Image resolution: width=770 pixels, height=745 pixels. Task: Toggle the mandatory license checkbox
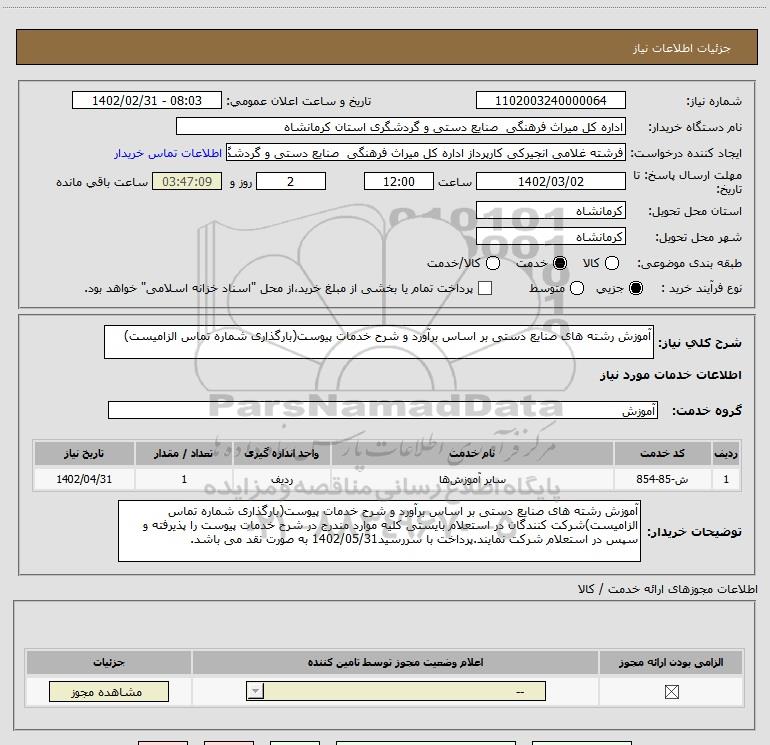671,692
